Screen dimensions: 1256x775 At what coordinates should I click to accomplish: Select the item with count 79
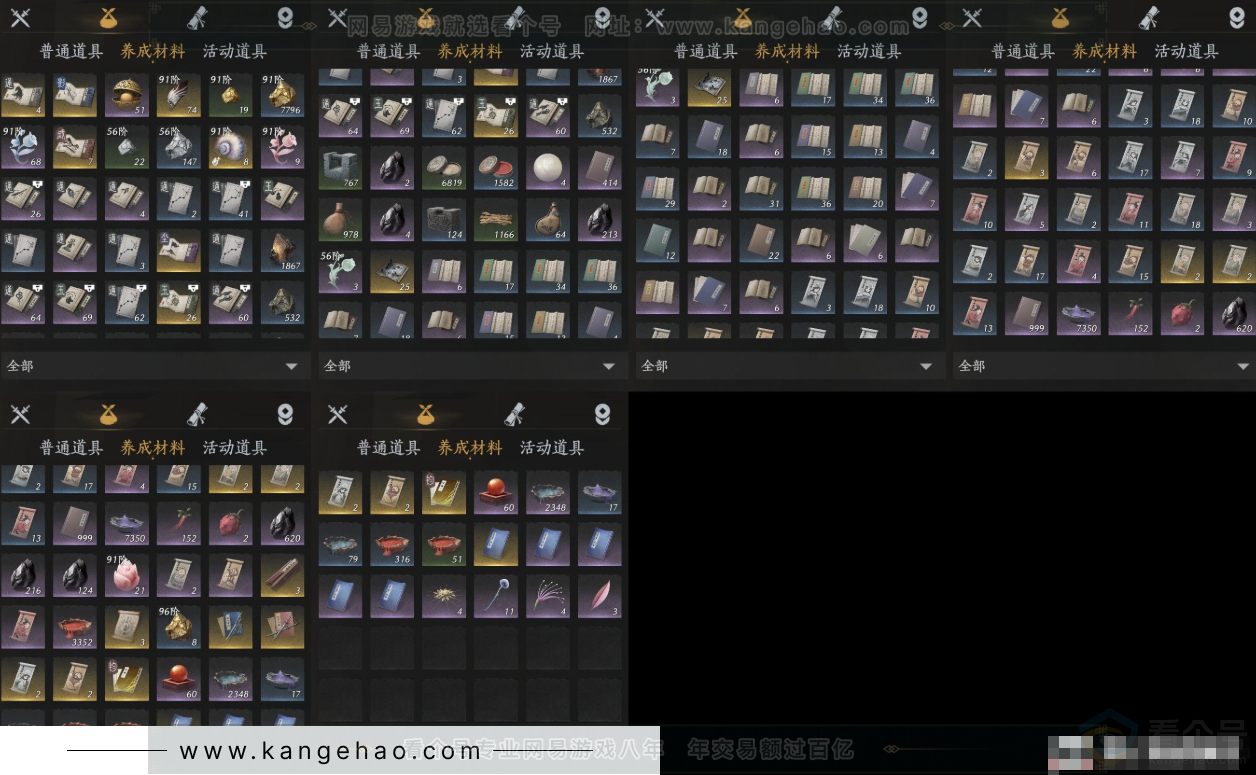tap(340, 545)
